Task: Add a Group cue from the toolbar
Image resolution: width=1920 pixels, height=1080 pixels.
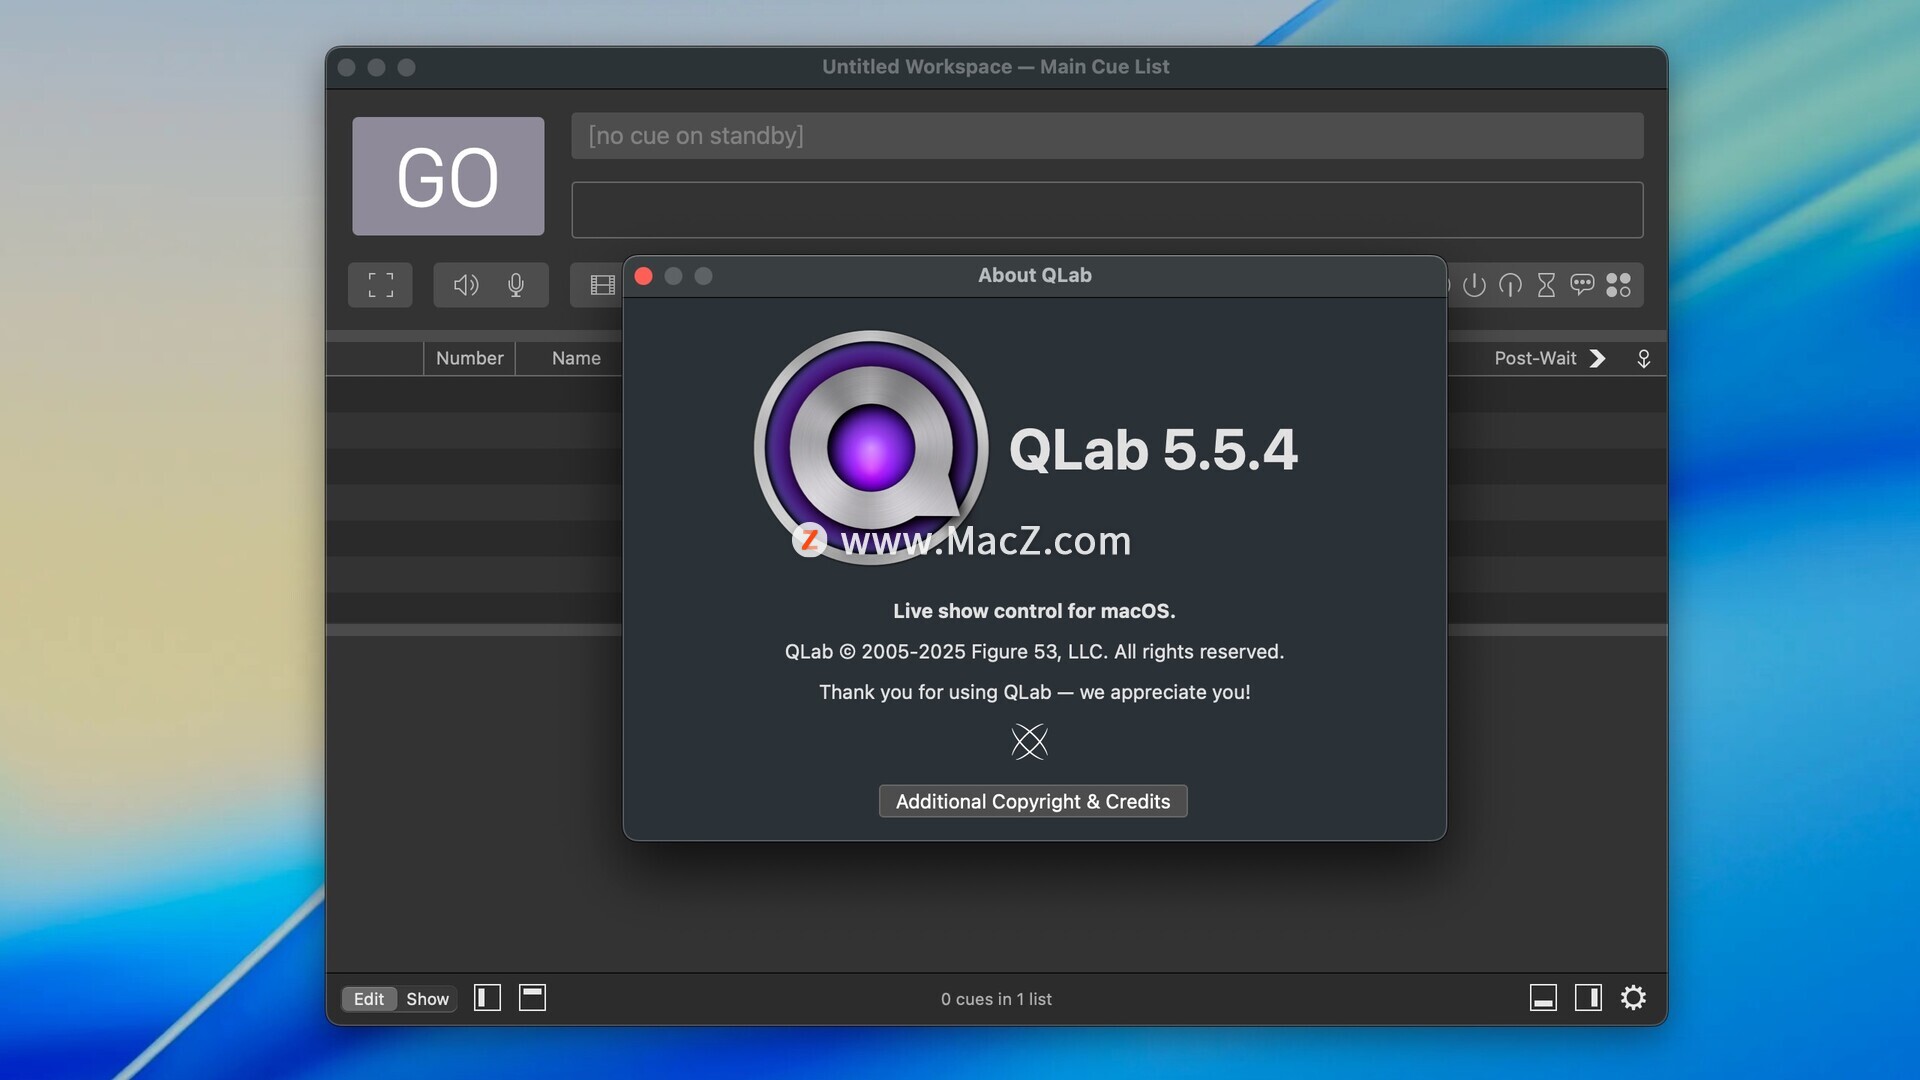Action: coord(380,285)
